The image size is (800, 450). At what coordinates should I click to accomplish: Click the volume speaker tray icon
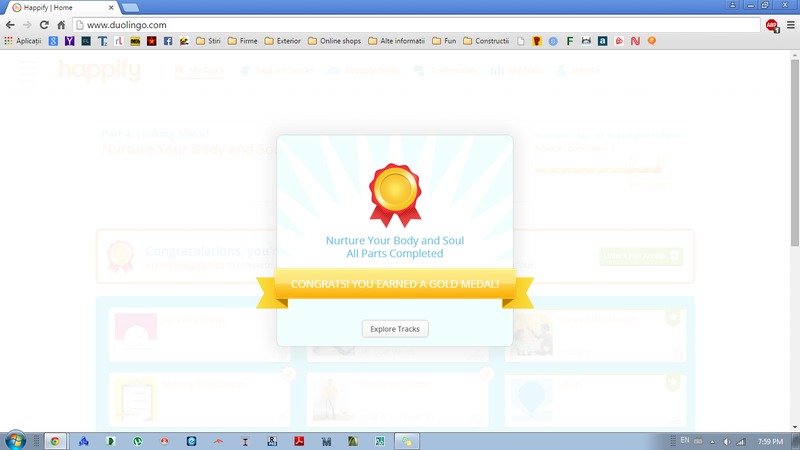coord(727,442)
